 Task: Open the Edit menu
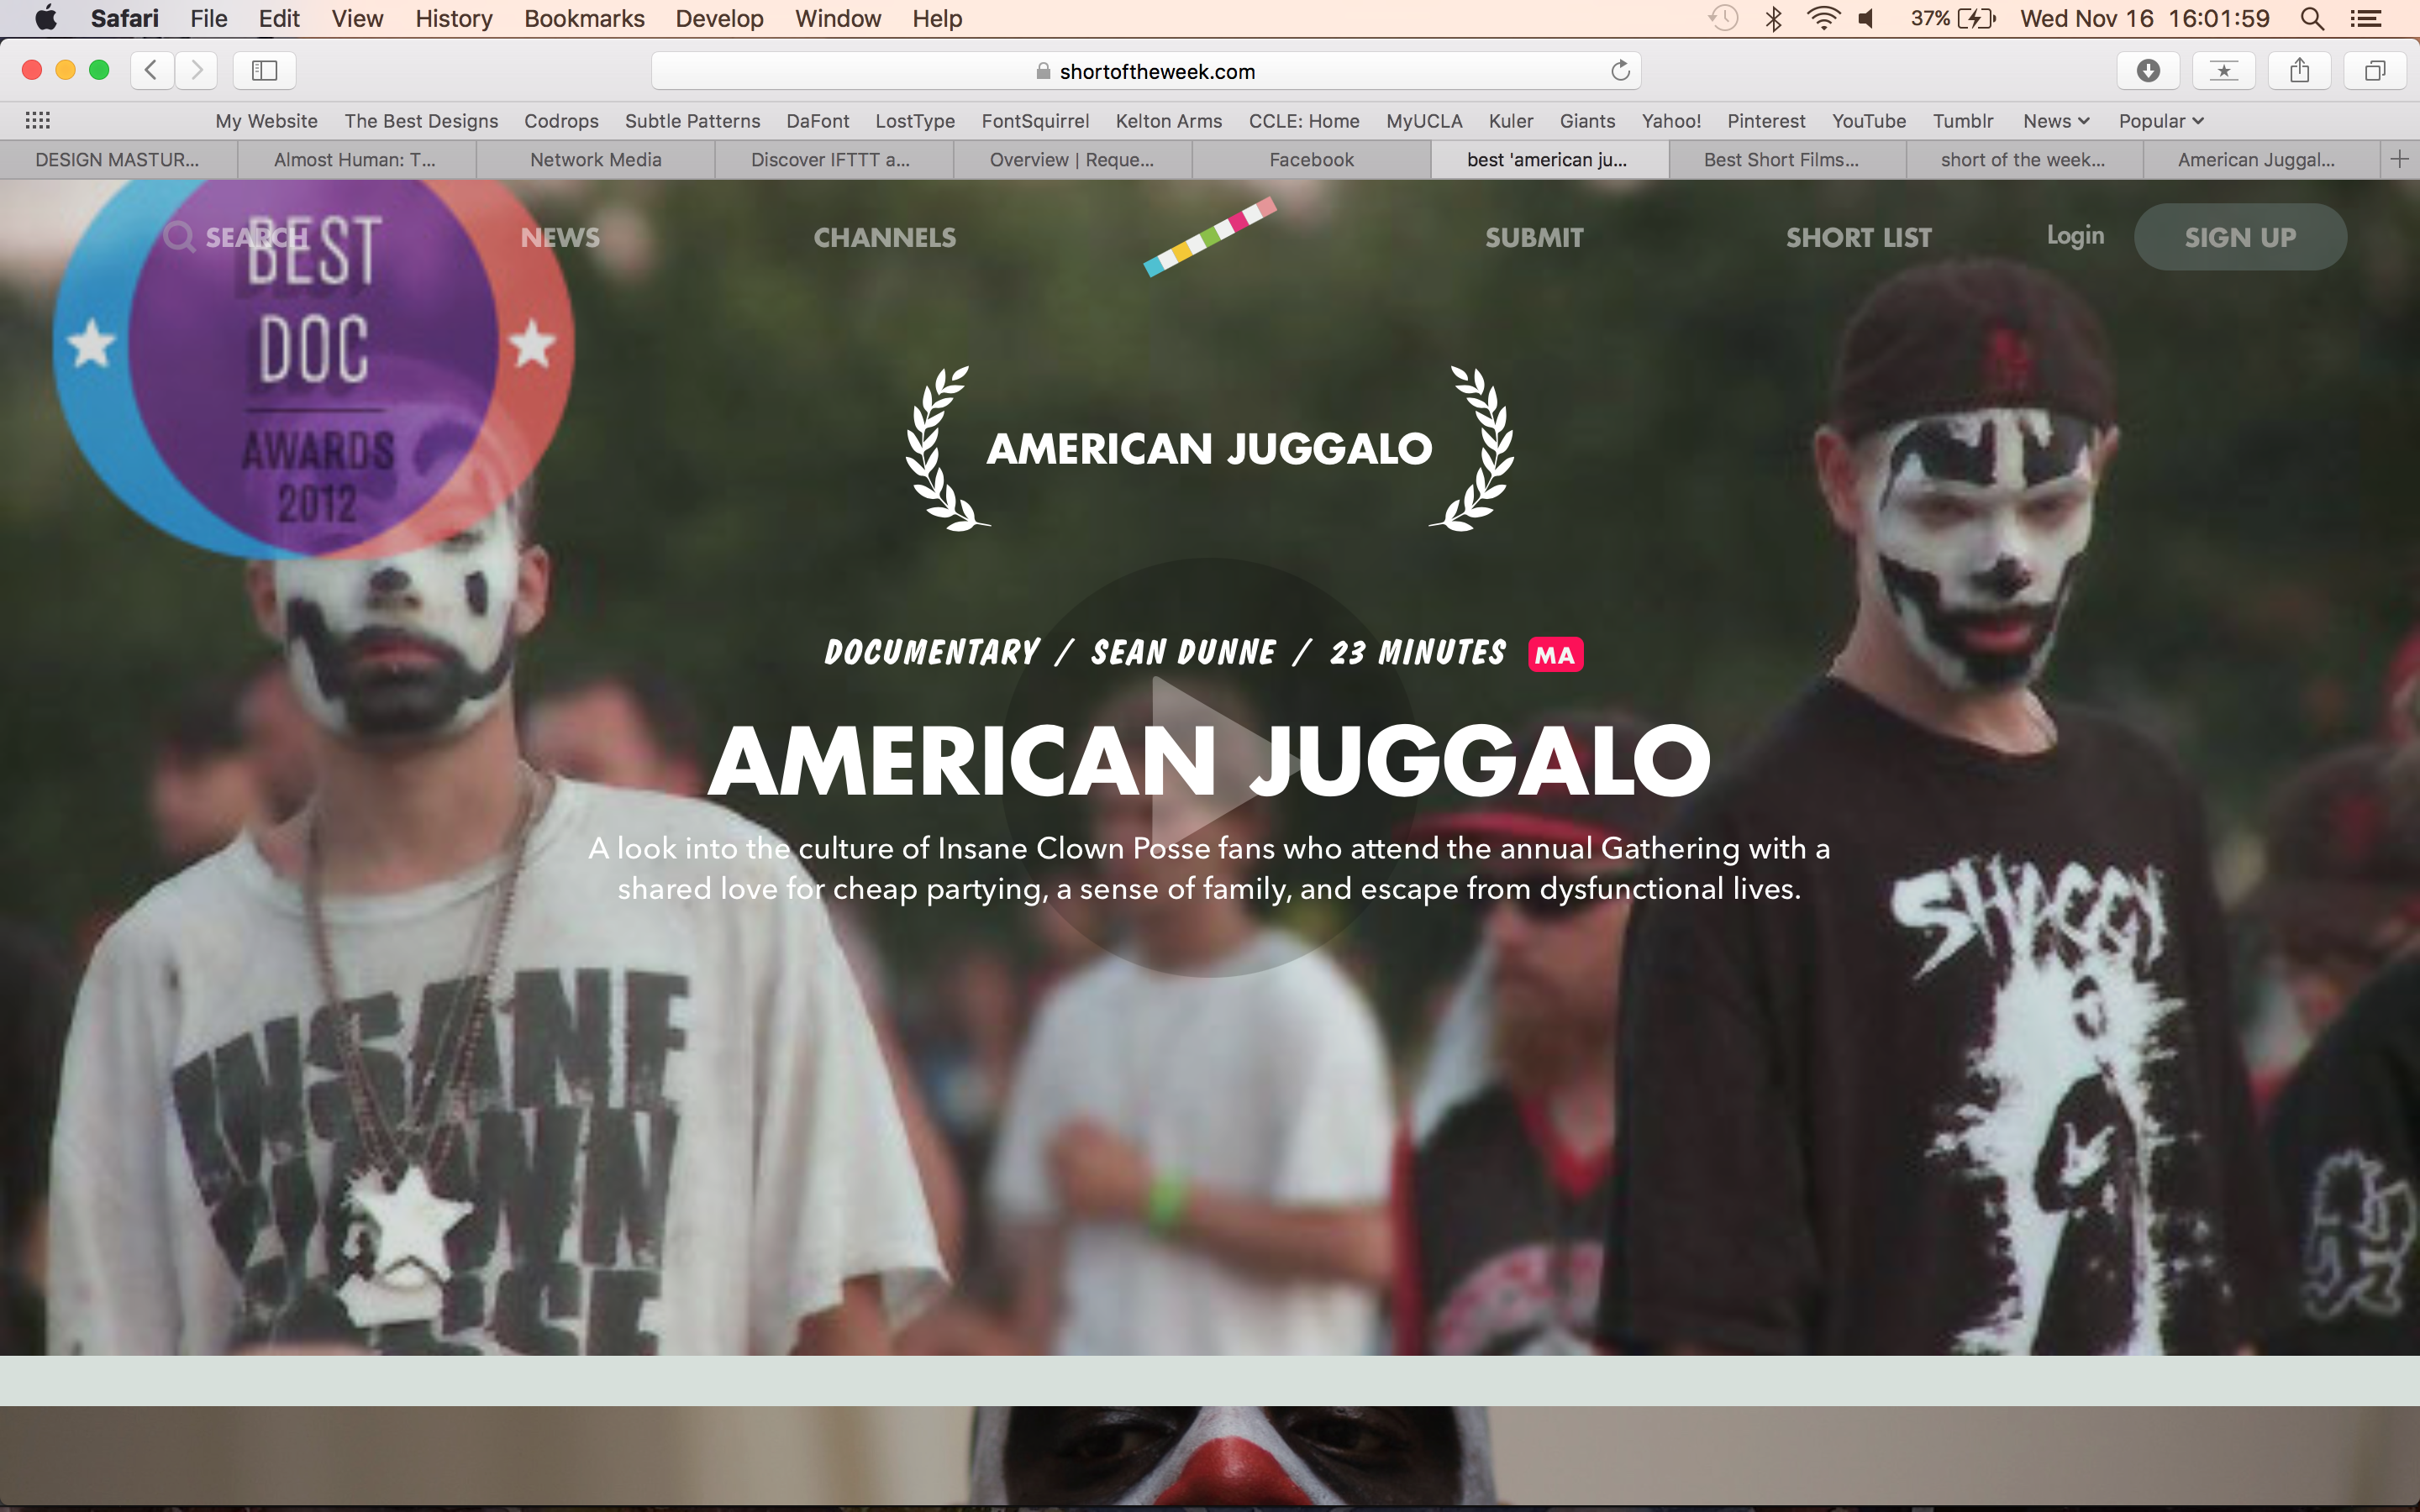pos(279,18)
